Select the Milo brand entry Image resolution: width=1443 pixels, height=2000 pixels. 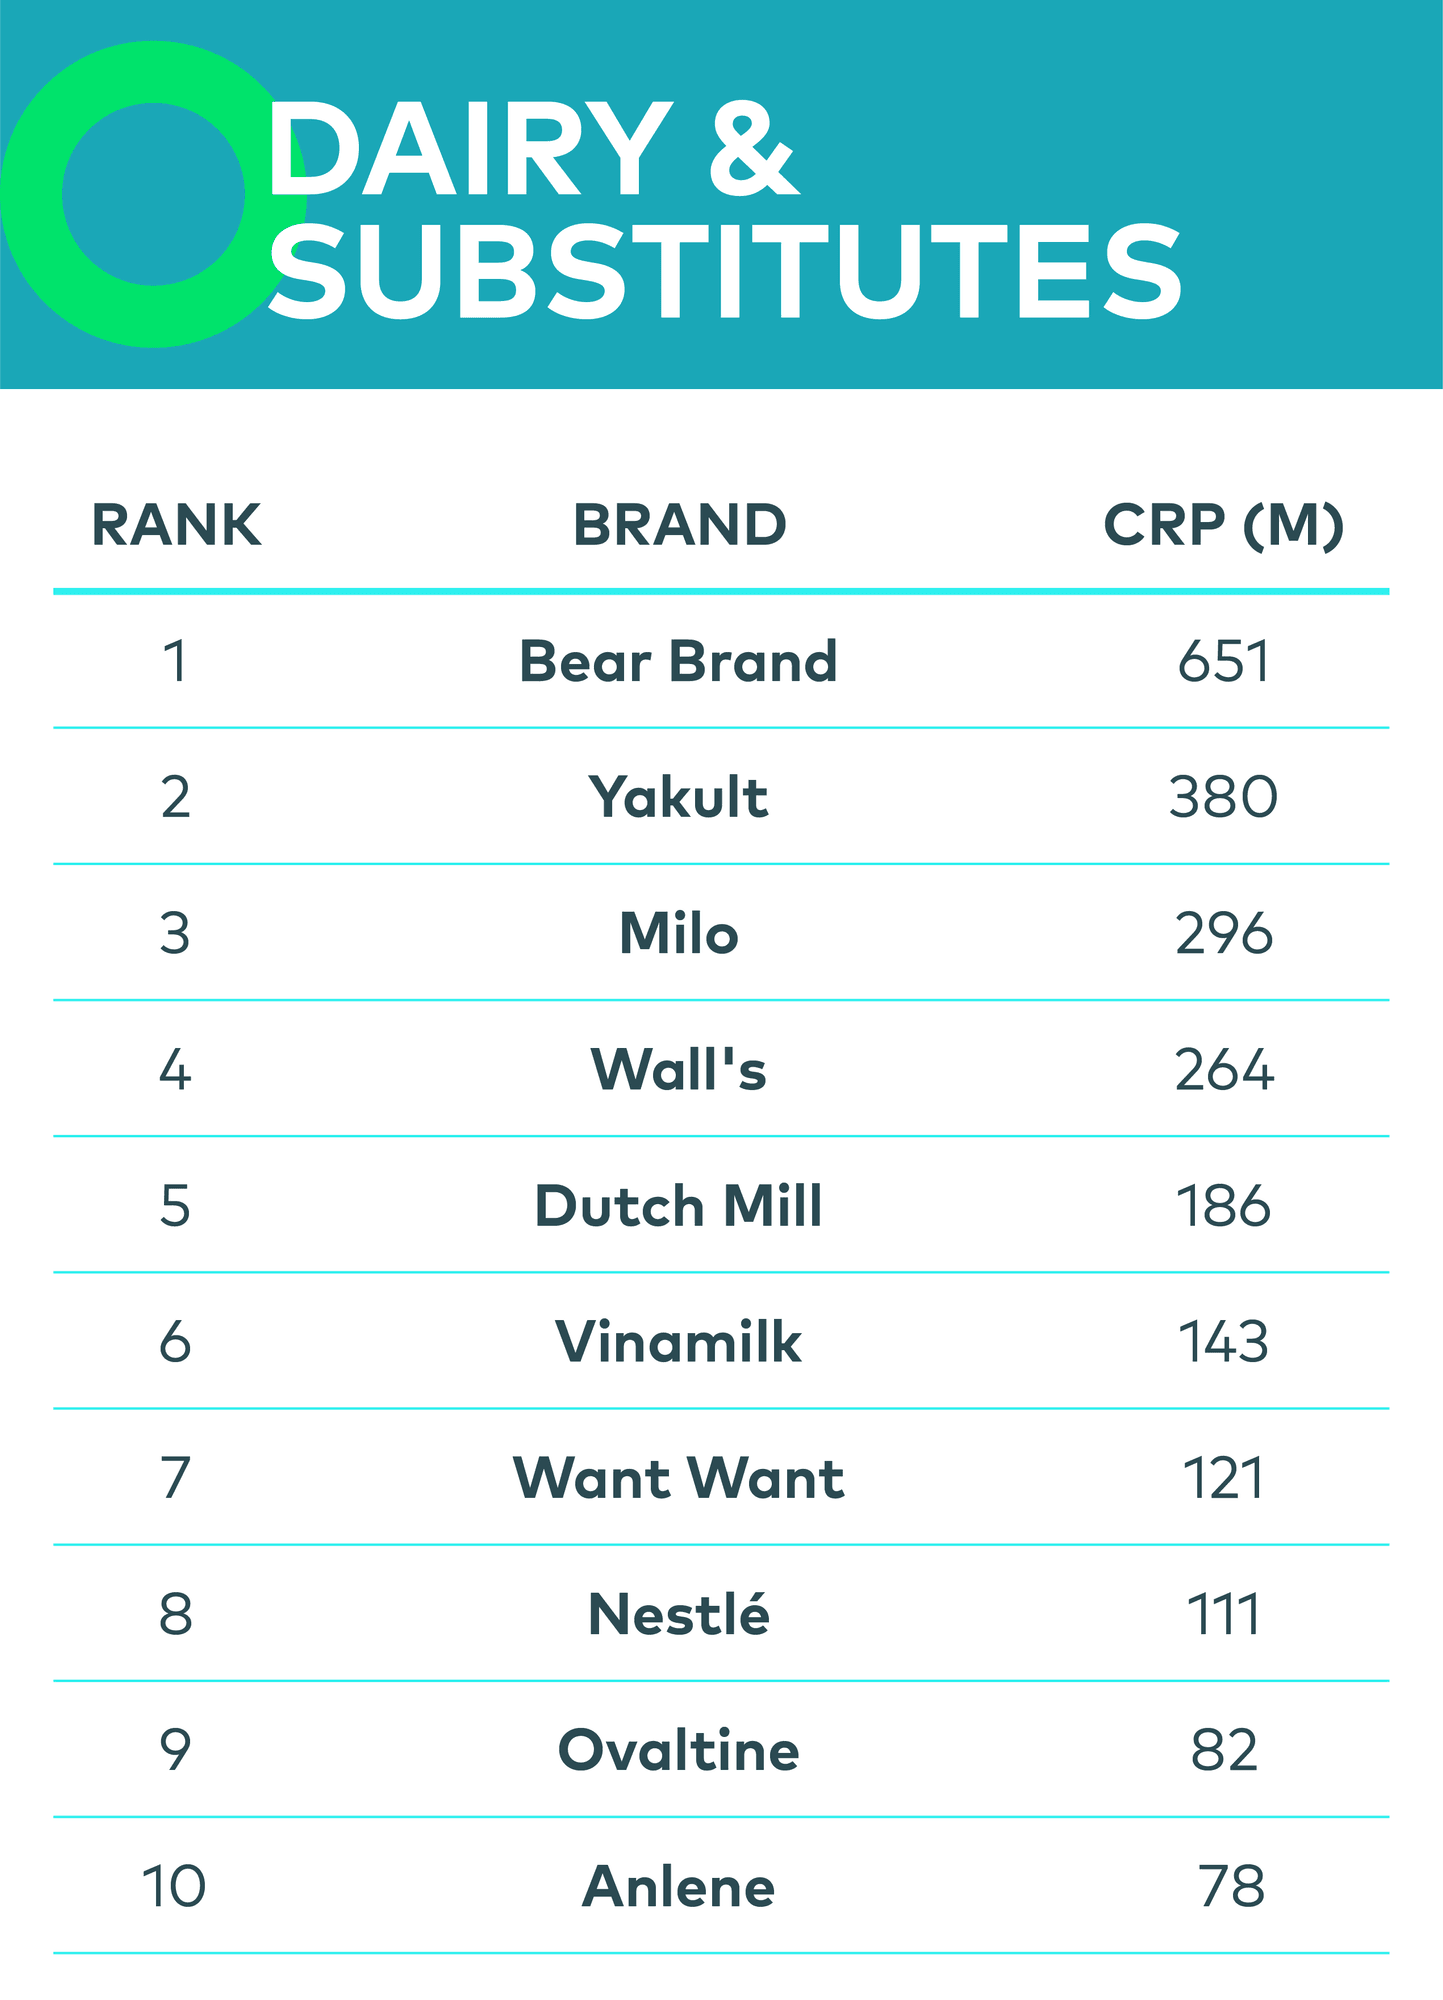[x=678, y=934]
